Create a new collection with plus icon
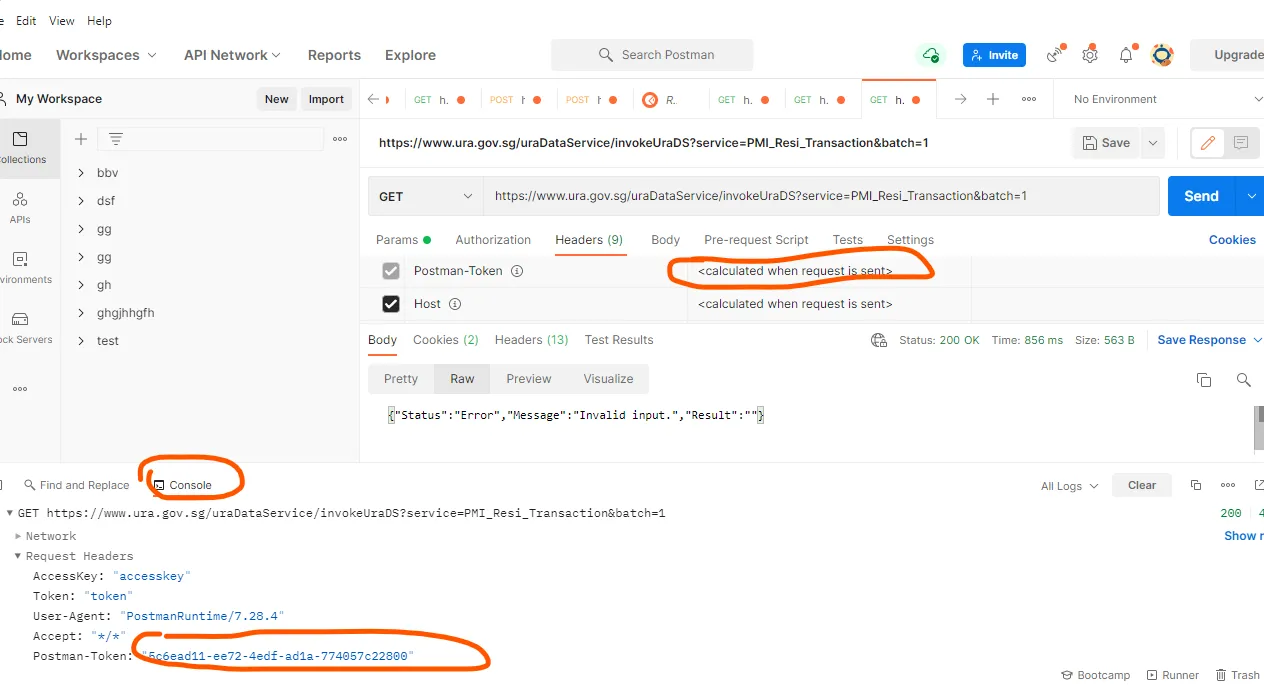The height and width of the screenshot is (685, 1264). (81, 139)
